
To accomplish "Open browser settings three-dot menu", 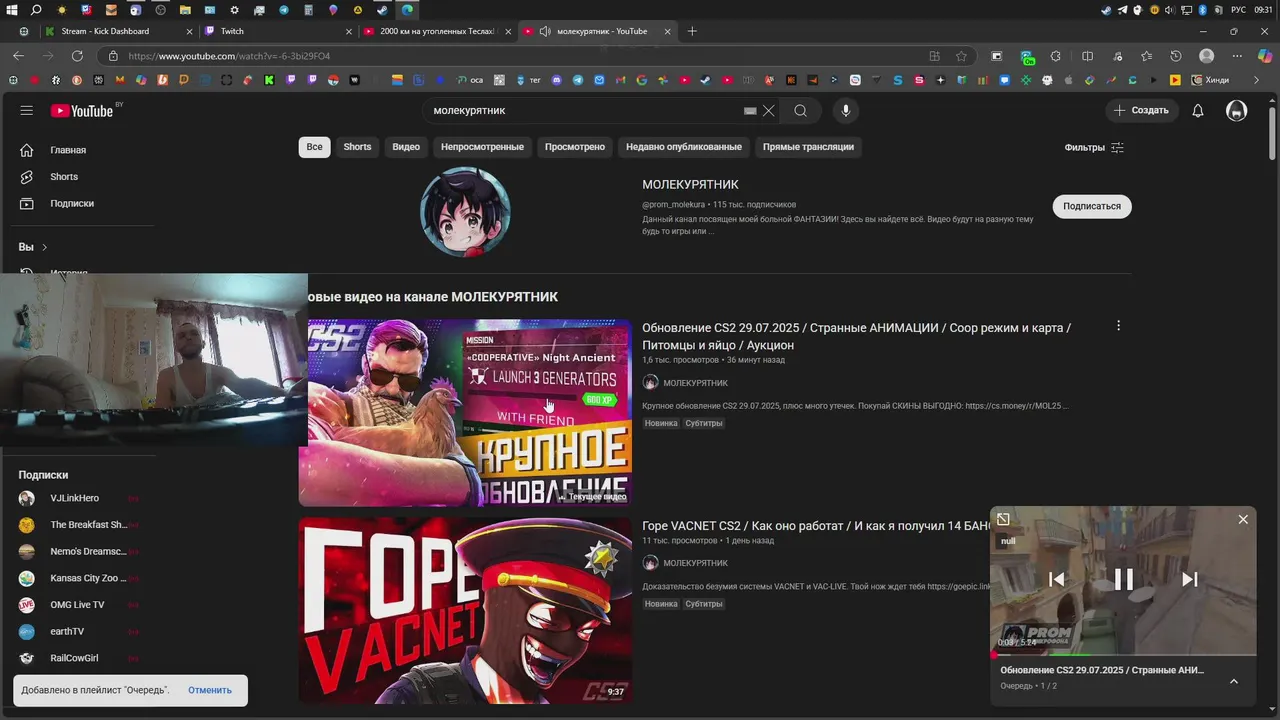I will [x=1236, y=56].
